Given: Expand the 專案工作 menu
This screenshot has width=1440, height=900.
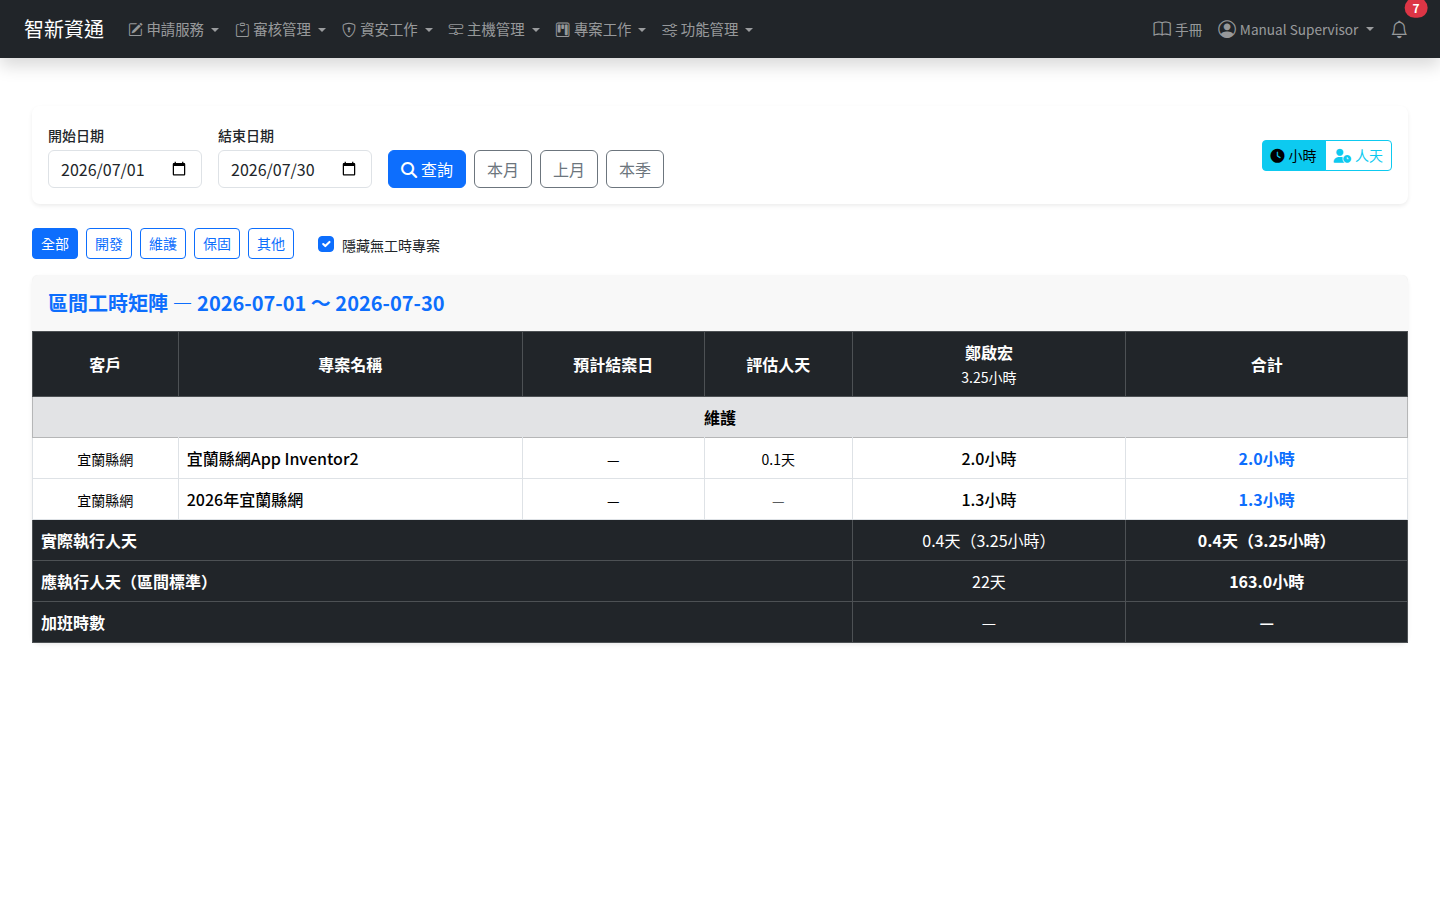Looking at the screenshot, I should pyautogui.click(x=601, y=30).
